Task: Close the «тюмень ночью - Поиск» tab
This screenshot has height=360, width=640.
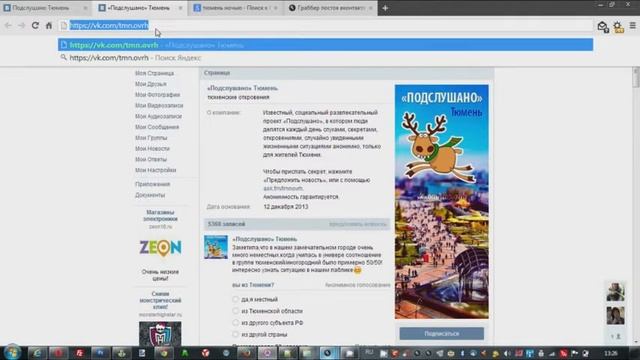Action: (276, 8)
